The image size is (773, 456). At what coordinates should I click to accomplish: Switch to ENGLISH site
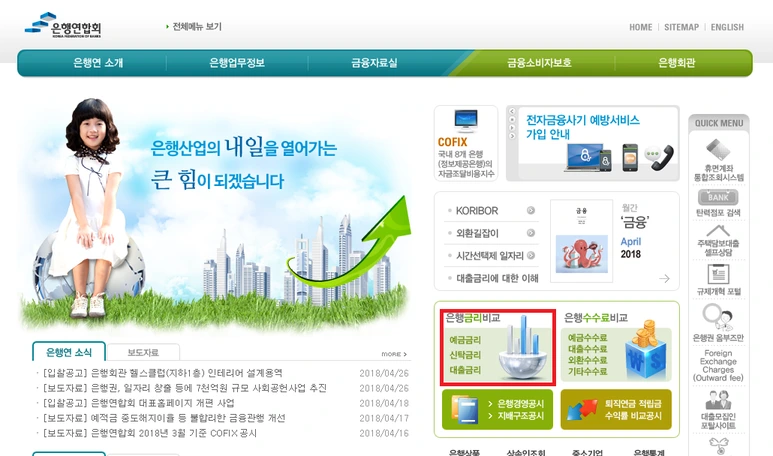727,27
